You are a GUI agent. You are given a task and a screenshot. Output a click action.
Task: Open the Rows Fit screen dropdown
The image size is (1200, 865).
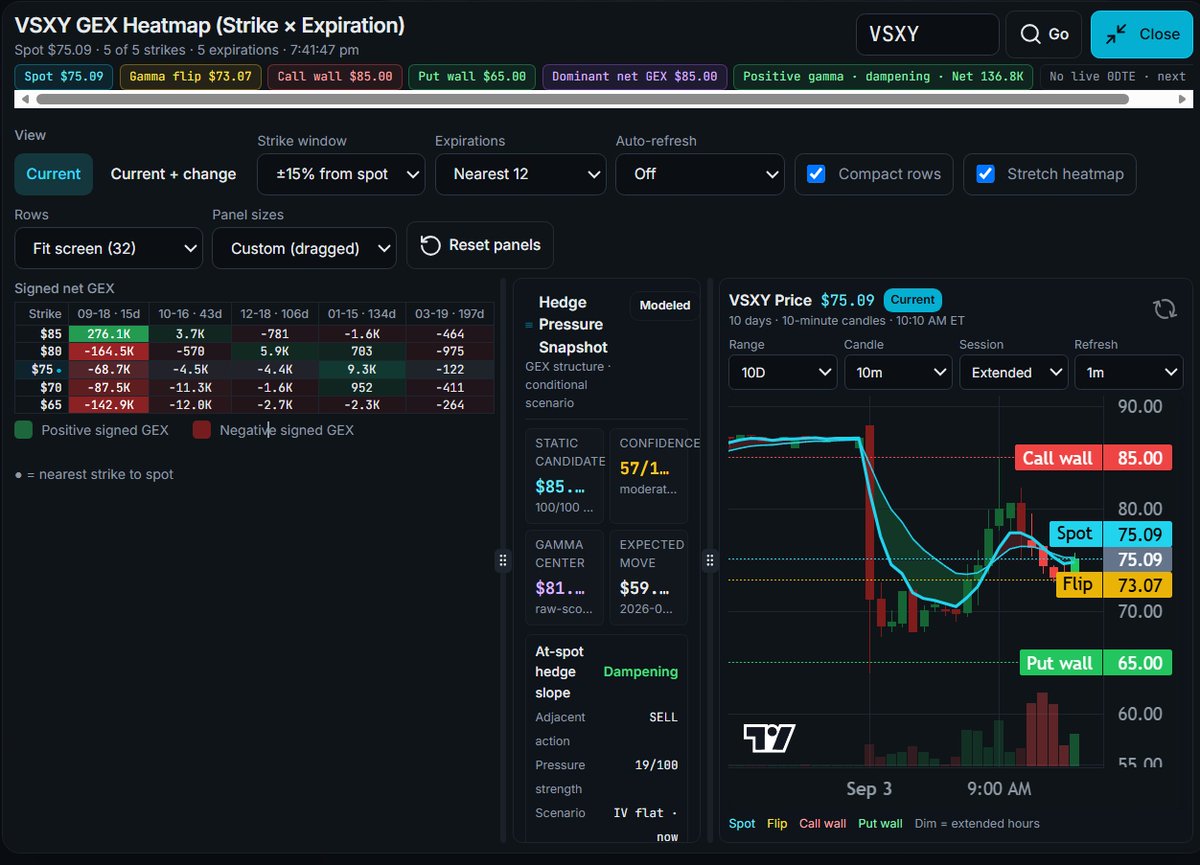point(109,248)
